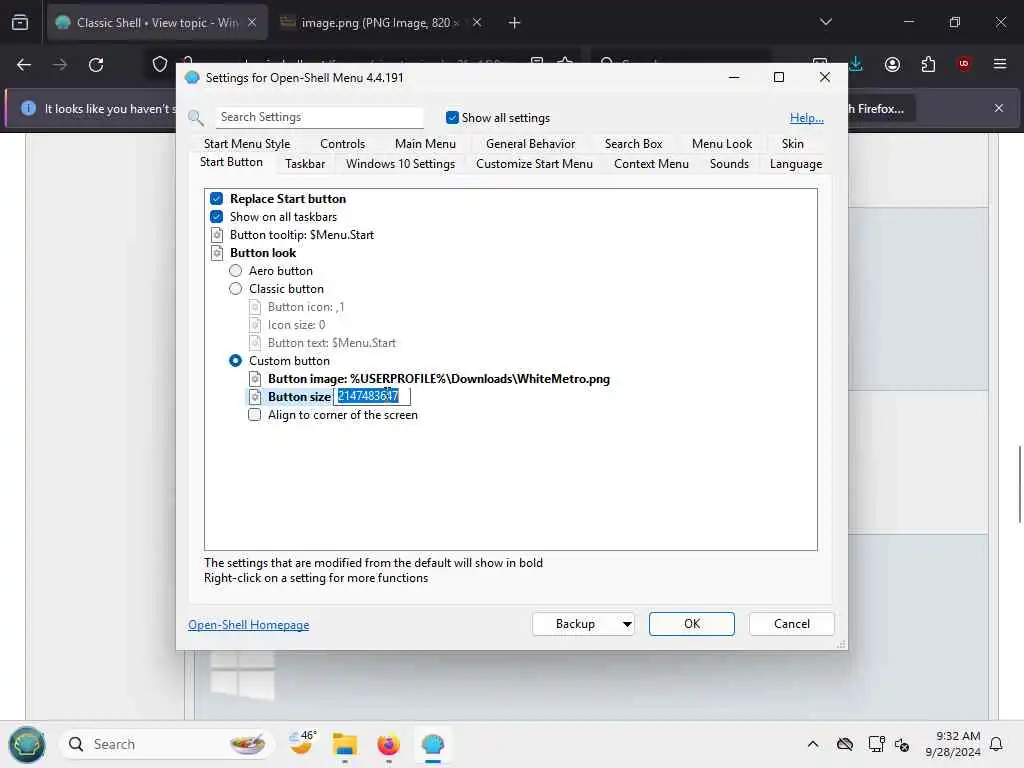Toggle Show all settings checkbox
This screenshot has width=1024, height=768.
(452, 118)
